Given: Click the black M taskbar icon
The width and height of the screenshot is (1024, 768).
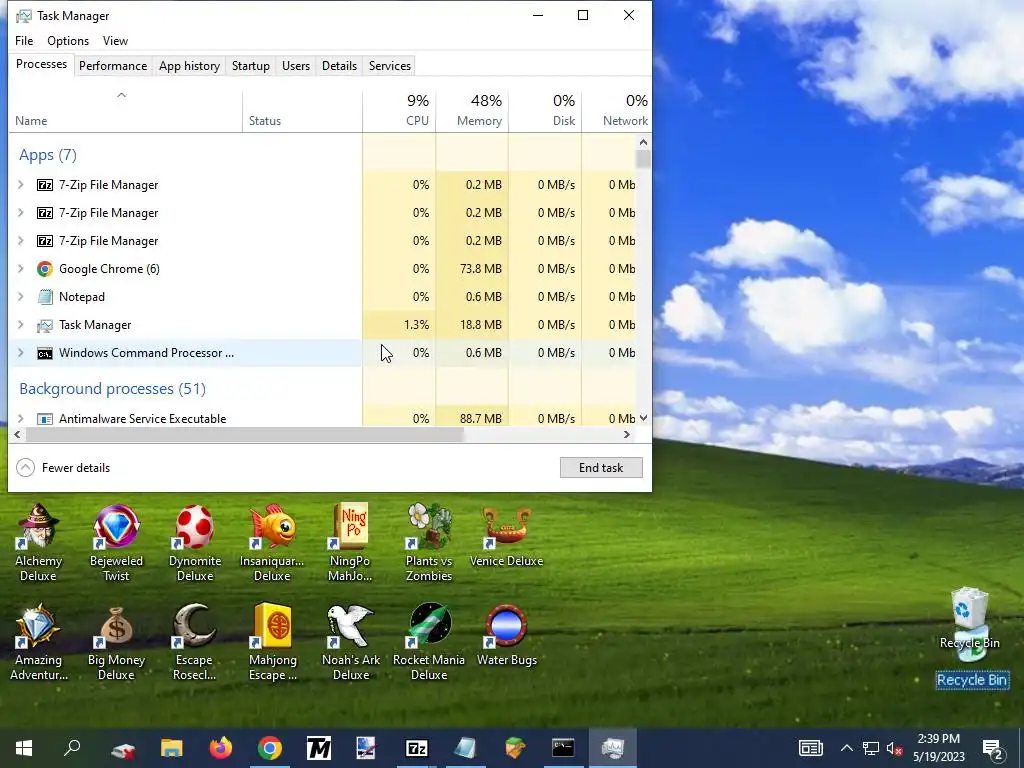Looking at the screenshot, I should [319, 748].
